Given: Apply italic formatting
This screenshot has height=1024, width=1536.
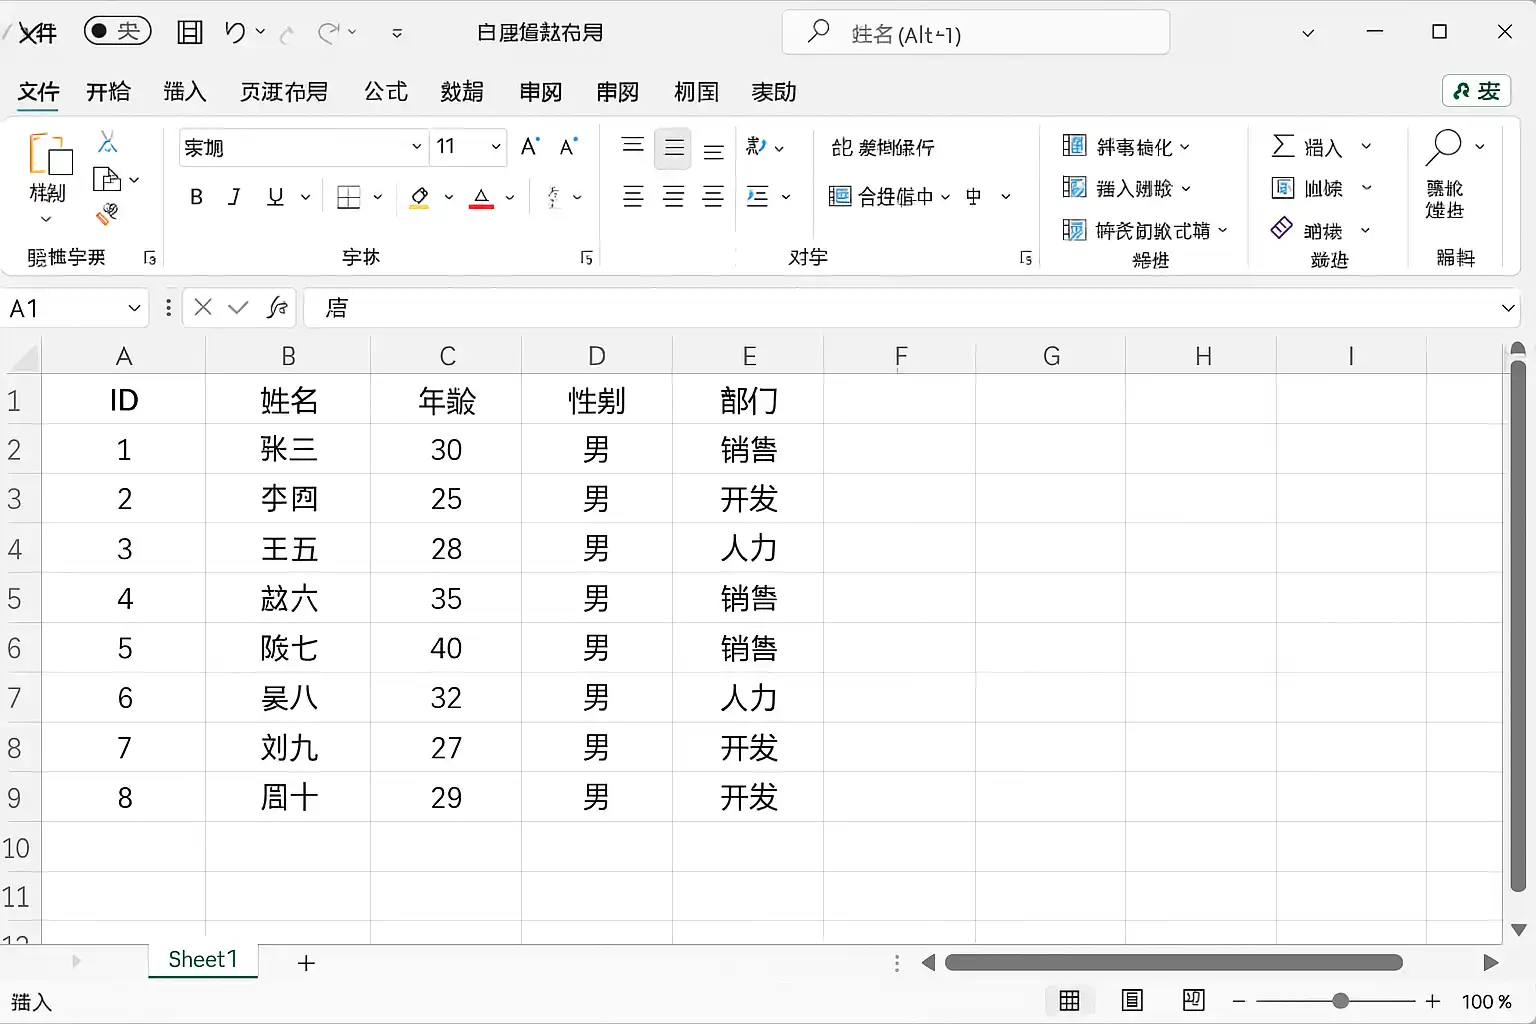Looking at the screenshot, I should pyautogui.click(x=235, y=197).
